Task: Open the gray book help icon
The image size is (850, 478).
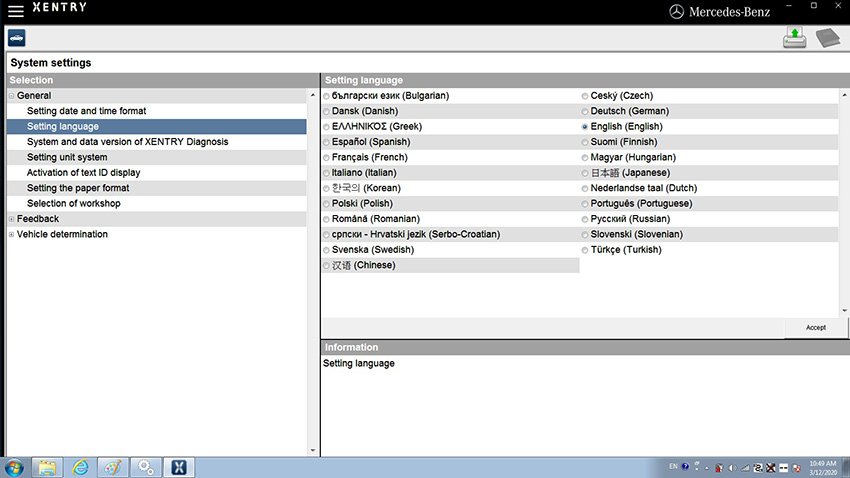Action: pos(830,39)
